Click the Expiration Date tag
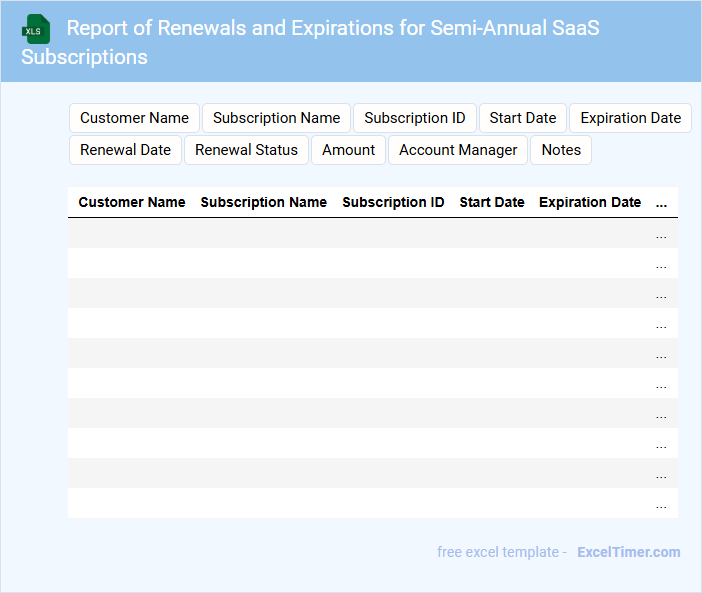Image resolution: width=702 pixels, height=593 pixels. 630,118
